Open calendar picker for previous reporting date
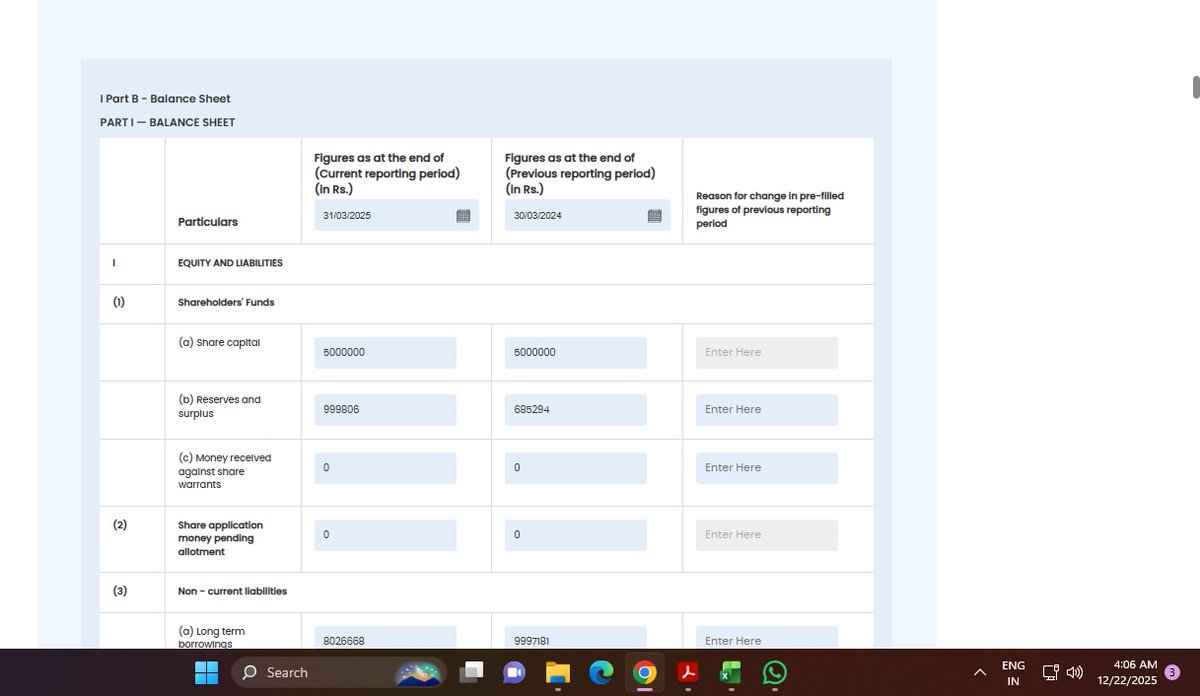Image resolution: width=1200 pixels, height=696 pixels. pos(654,216)
